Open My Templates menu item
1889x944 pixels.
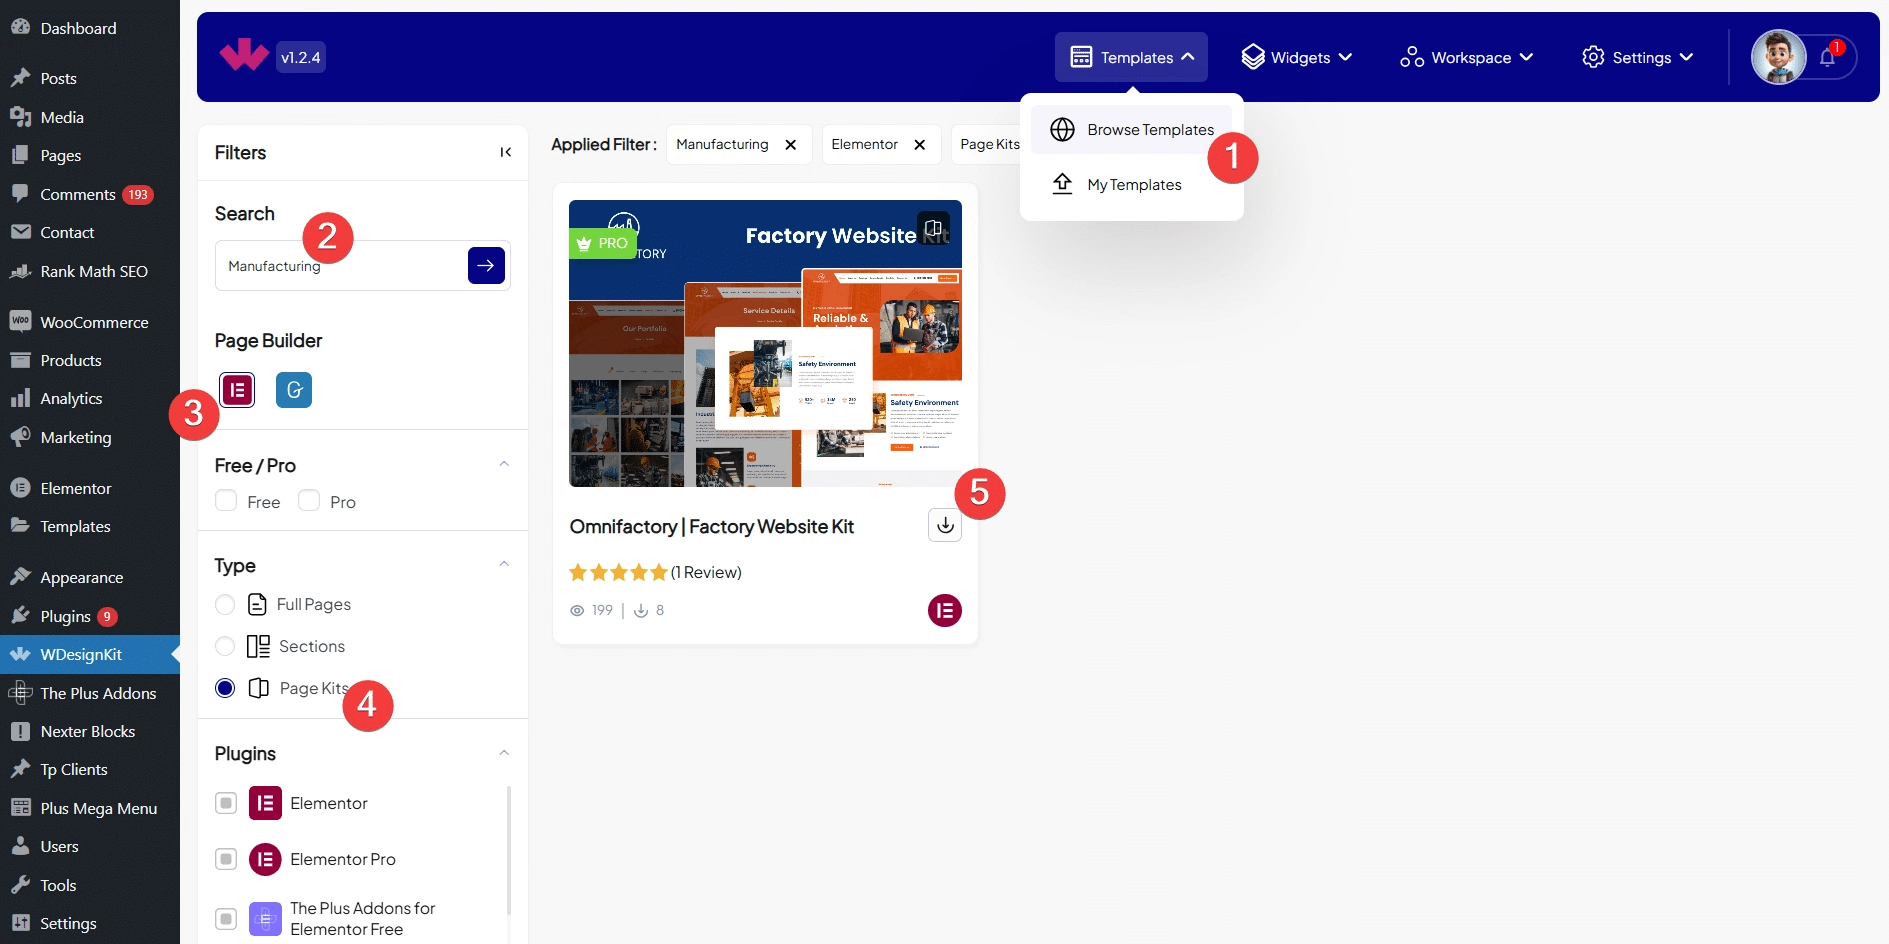click(x=1134, y=185)
